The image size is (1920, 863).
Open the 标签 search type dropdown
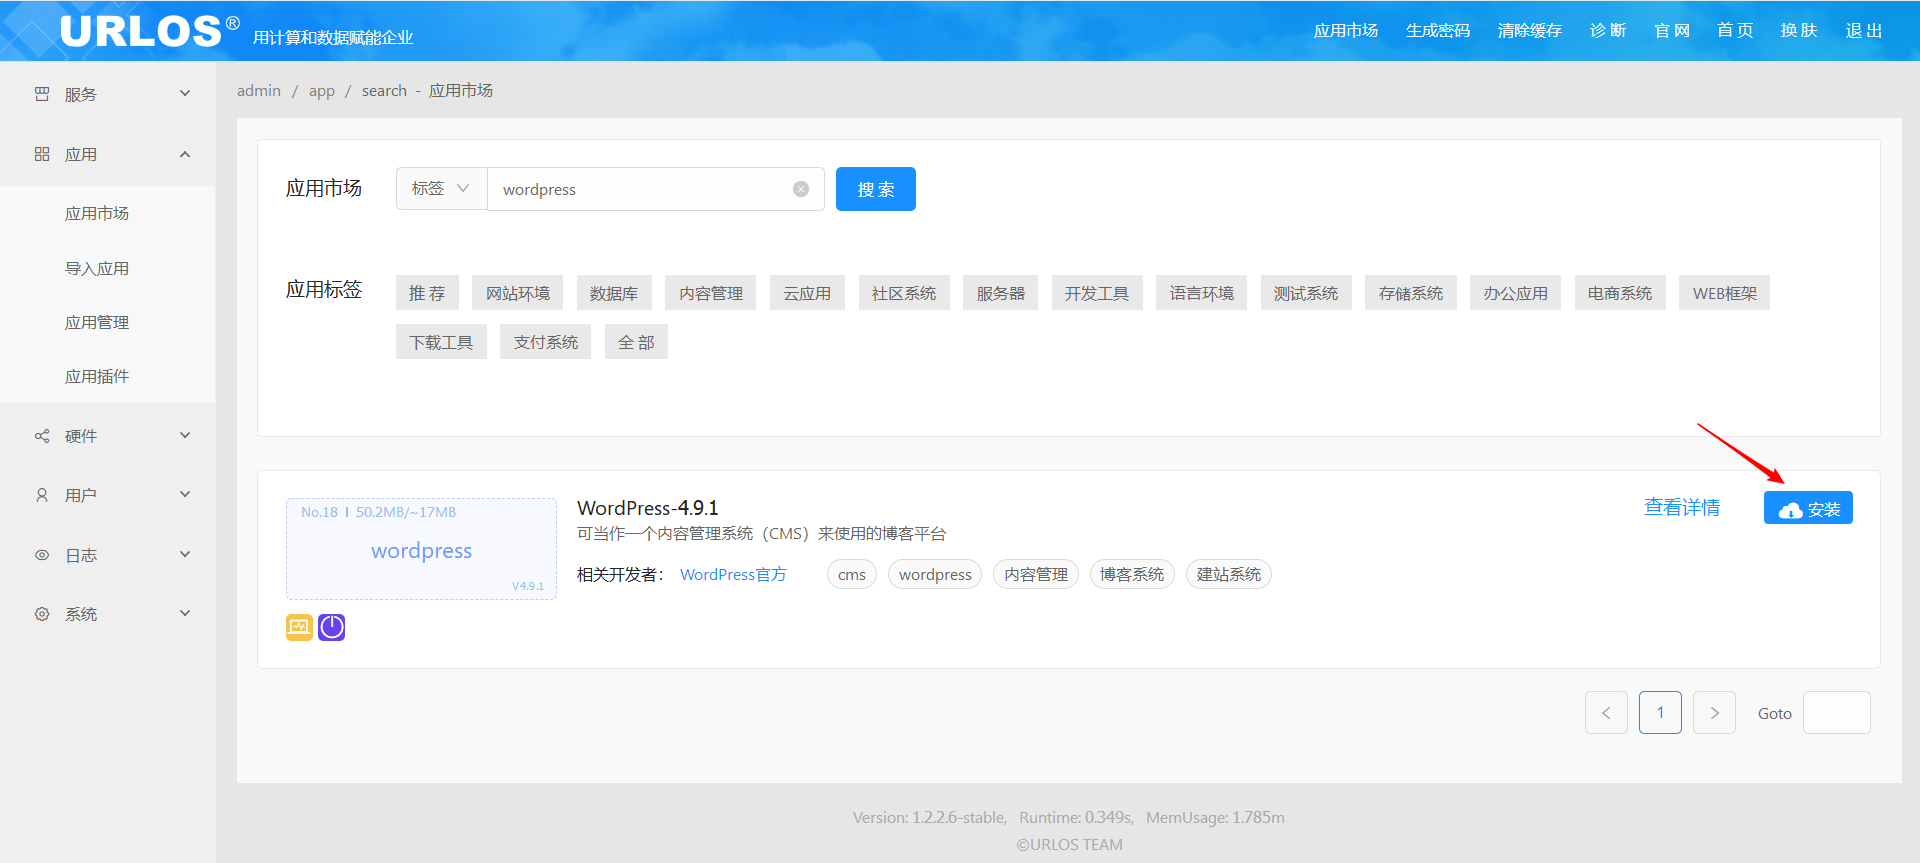[441, 189]
